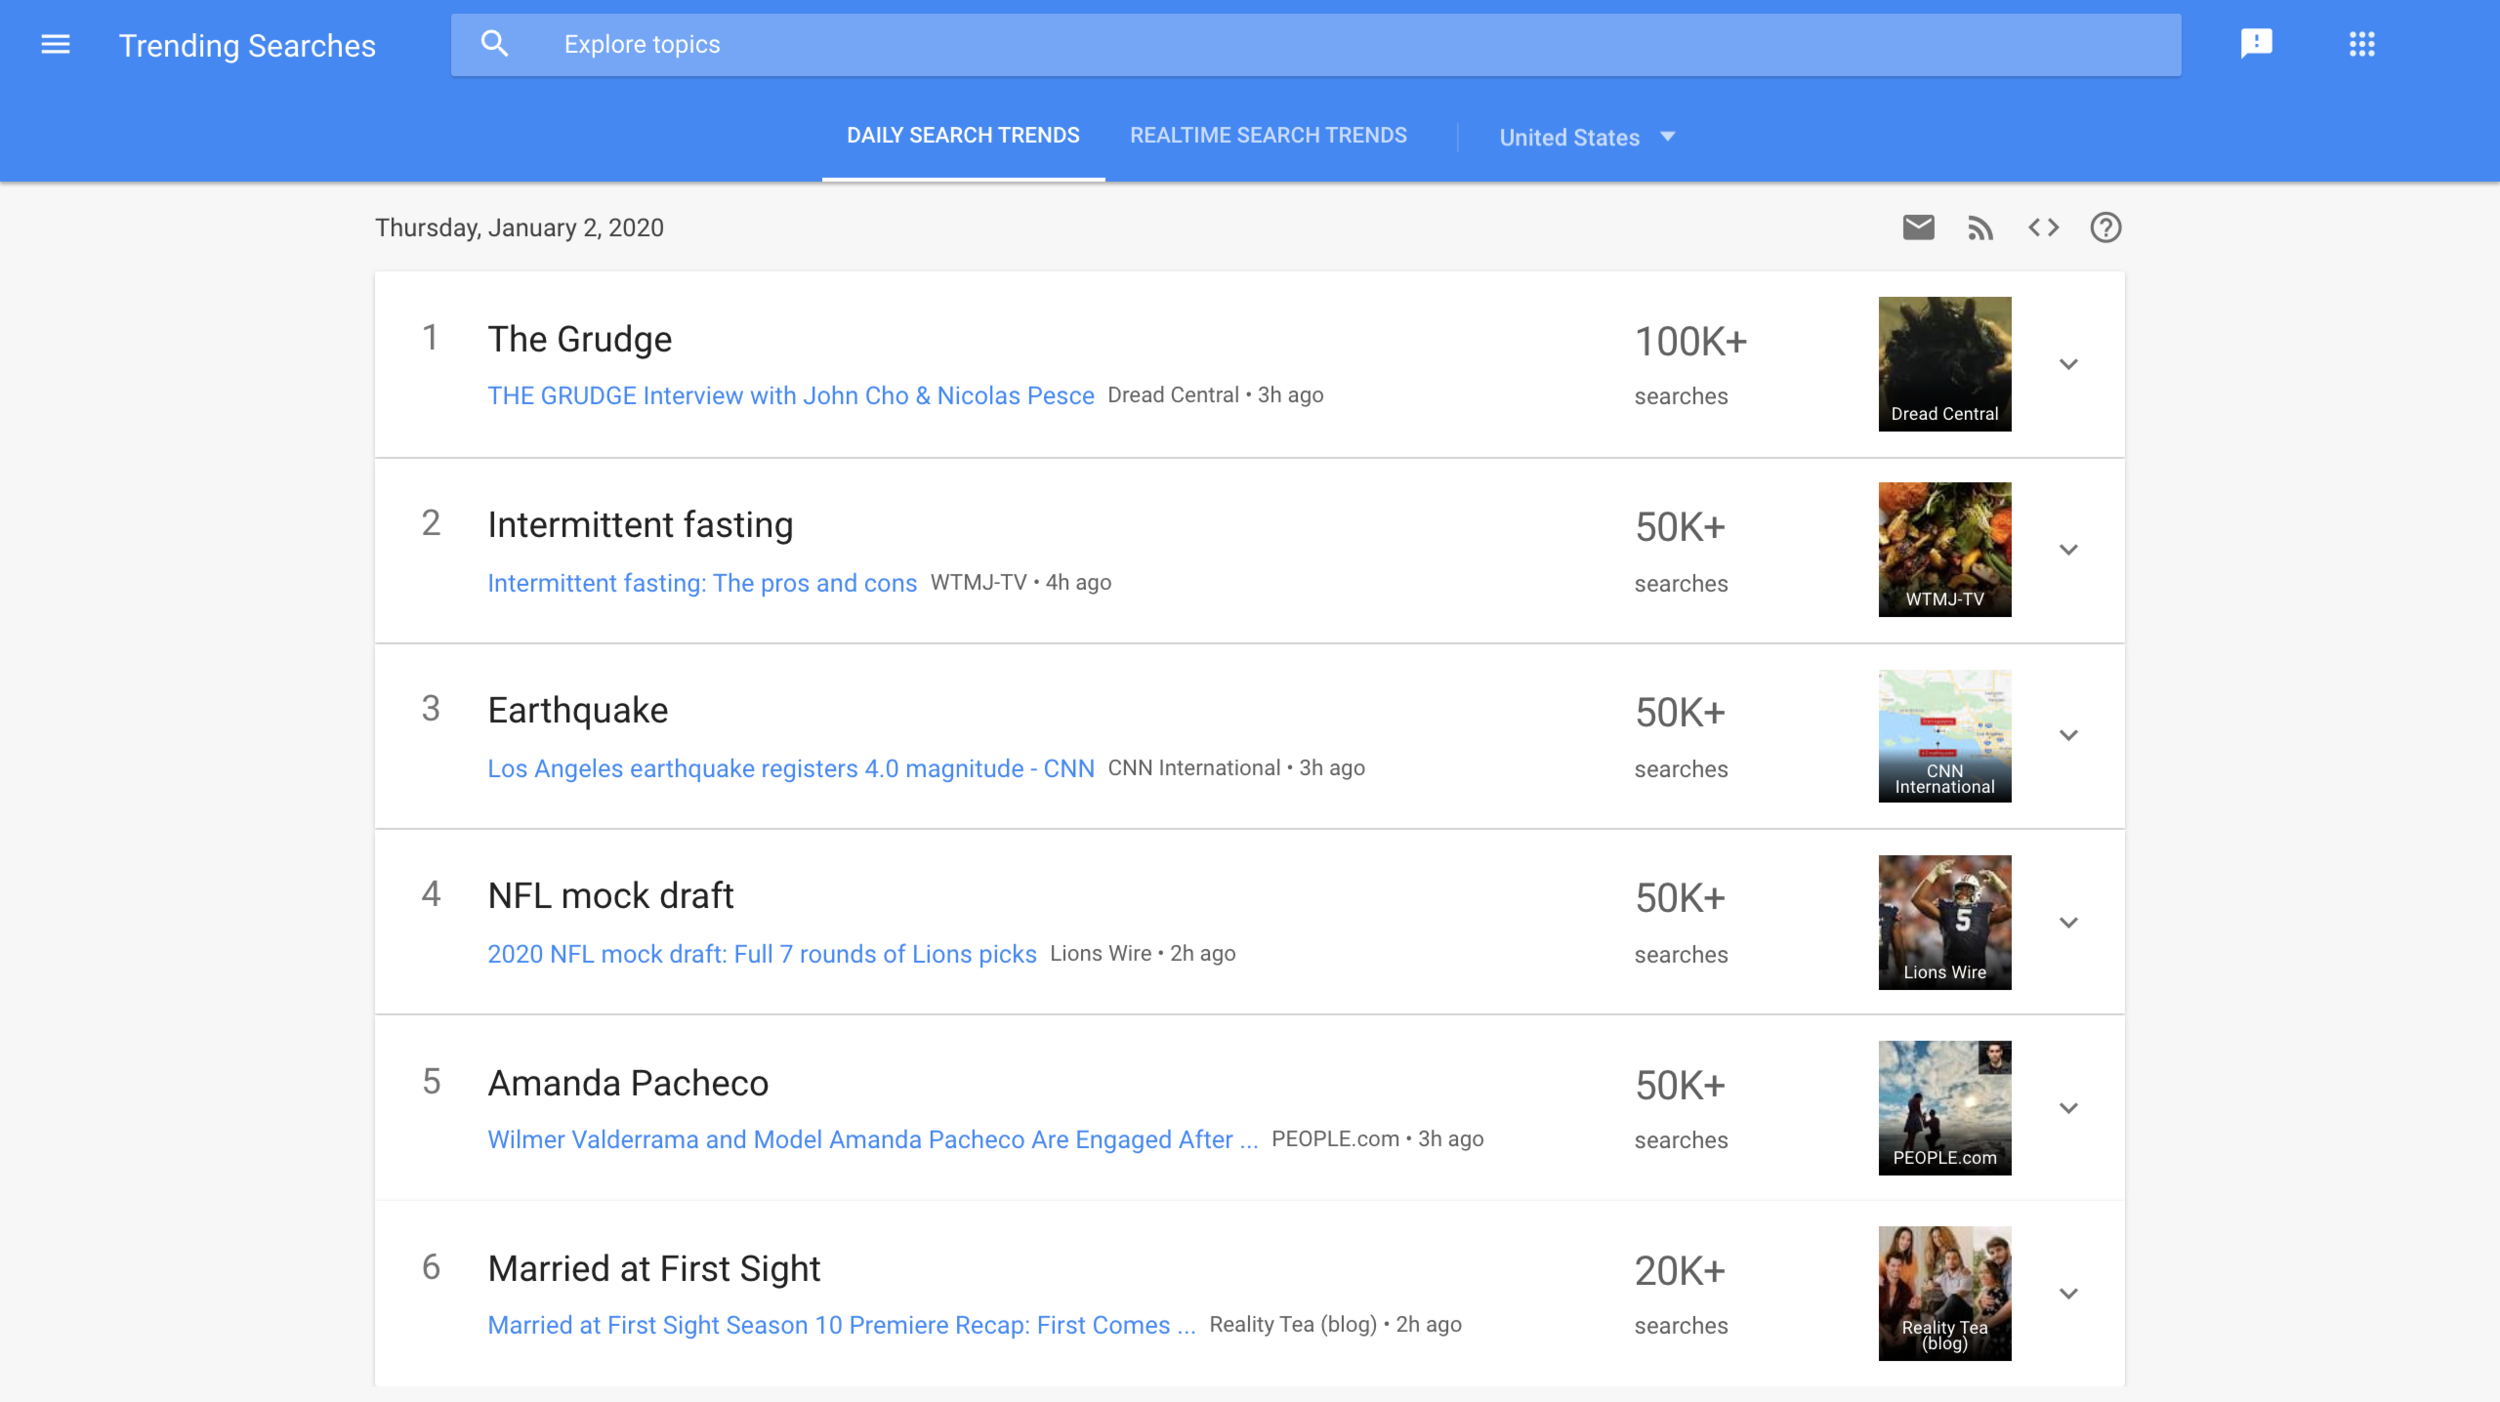Open the Google apps grid
This screenshot has width=2500, height=1402.
2361,44
